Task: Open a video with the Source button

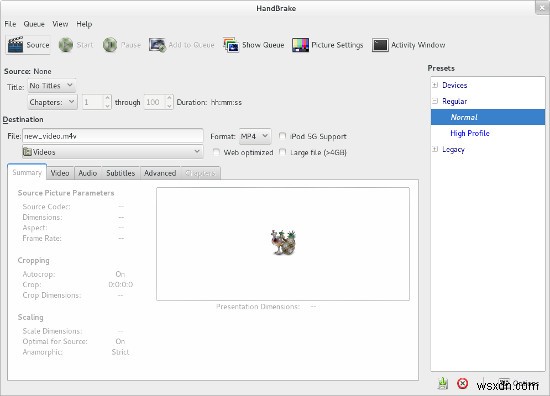Action: [x=28, y=45]
